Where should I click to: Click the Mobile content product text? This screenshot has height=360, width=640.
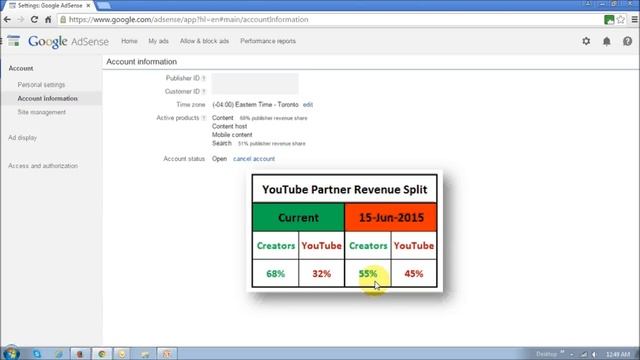coord(232,135)
